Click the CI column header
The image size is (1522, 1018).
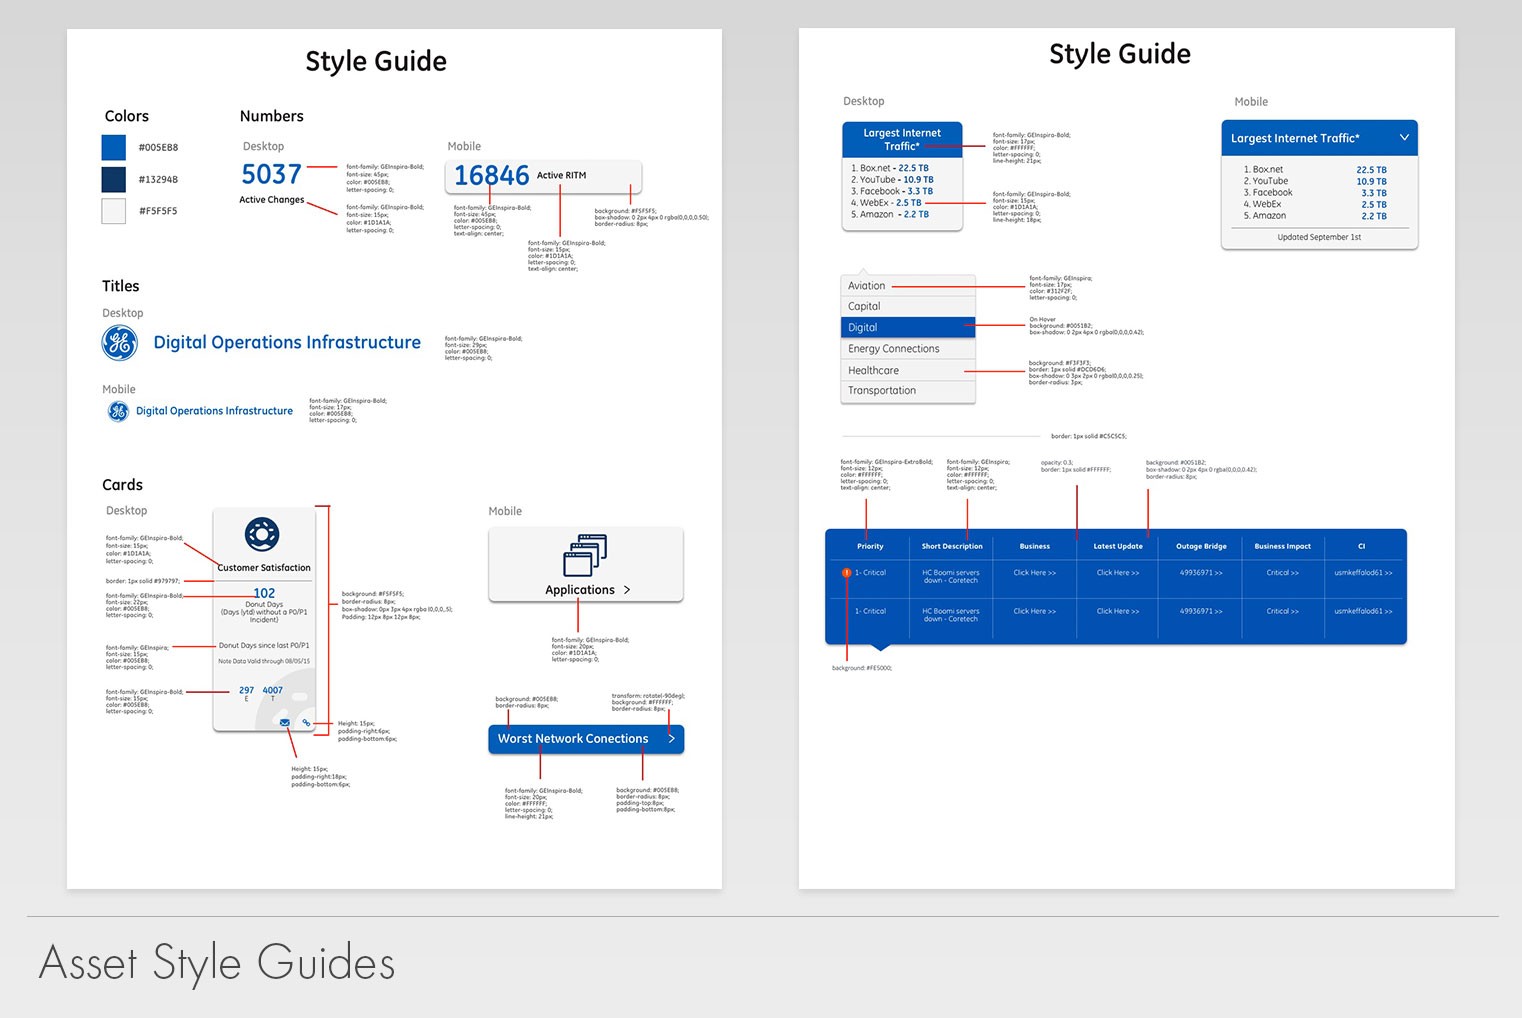point(1361,546)
